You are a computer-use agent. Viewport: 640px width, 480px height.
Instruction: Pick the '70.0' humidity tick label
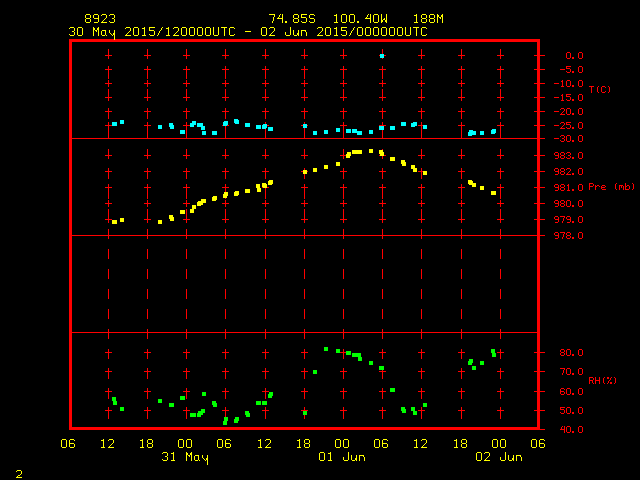click(x=571, y=372)
